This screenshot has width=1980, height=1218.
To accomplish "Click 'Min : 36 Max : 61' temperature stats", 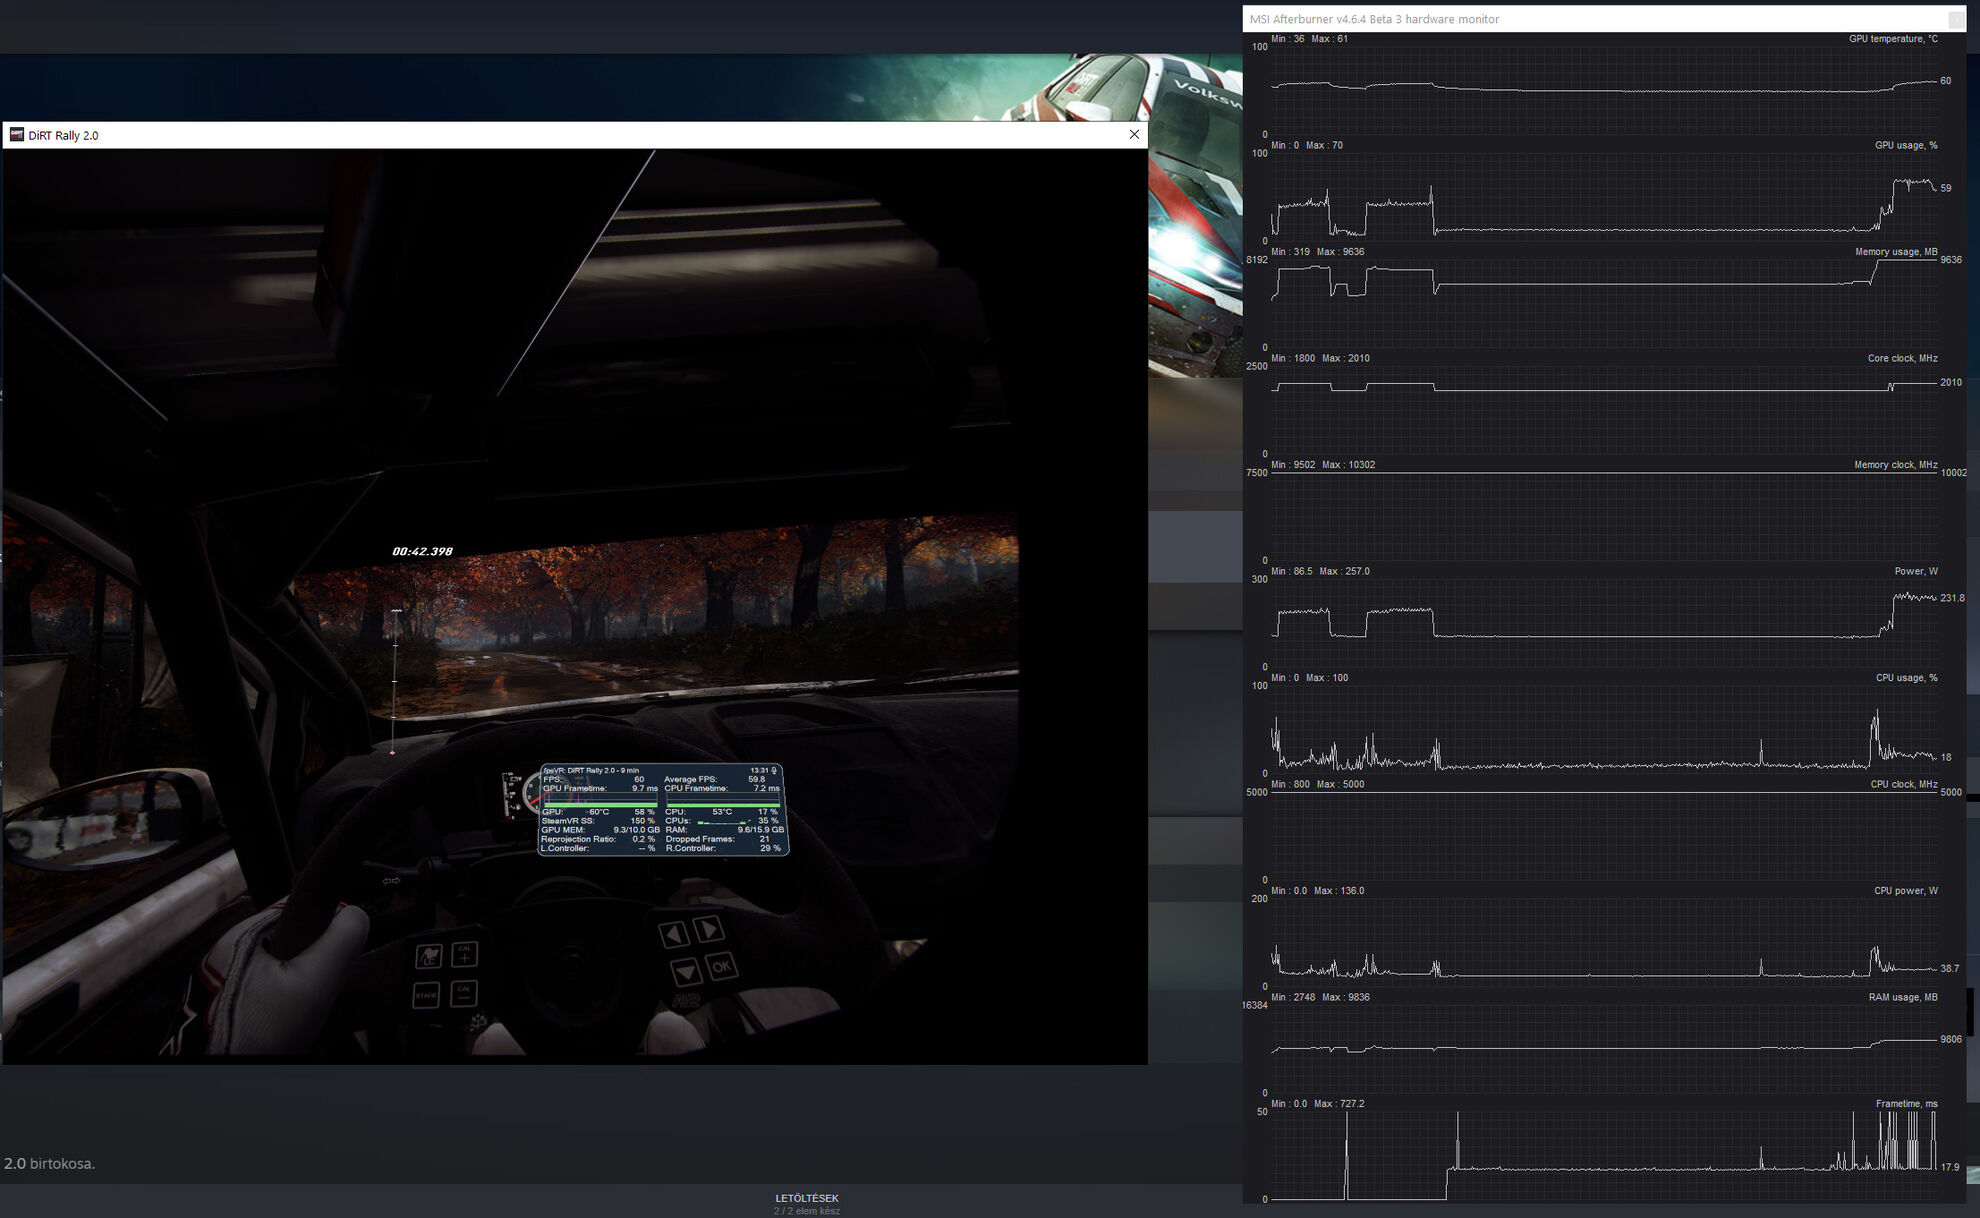I will point(1309,39).
